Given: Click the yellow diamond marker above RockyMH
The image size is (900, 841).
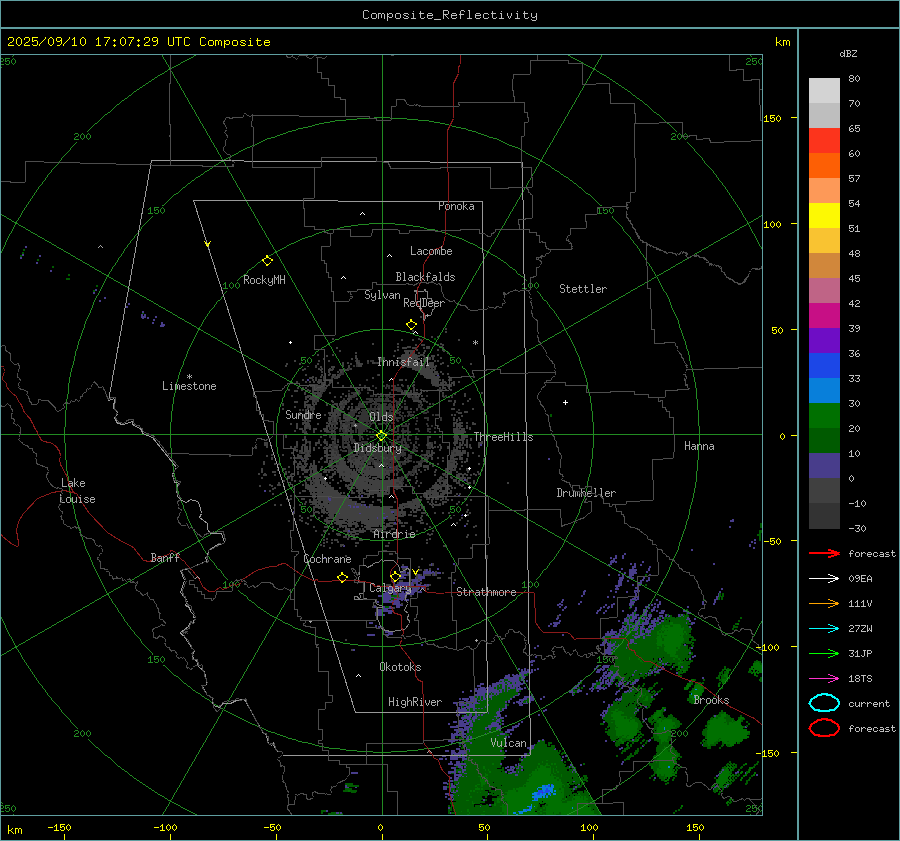Looking at the screenshot, I should click(267, 261).
